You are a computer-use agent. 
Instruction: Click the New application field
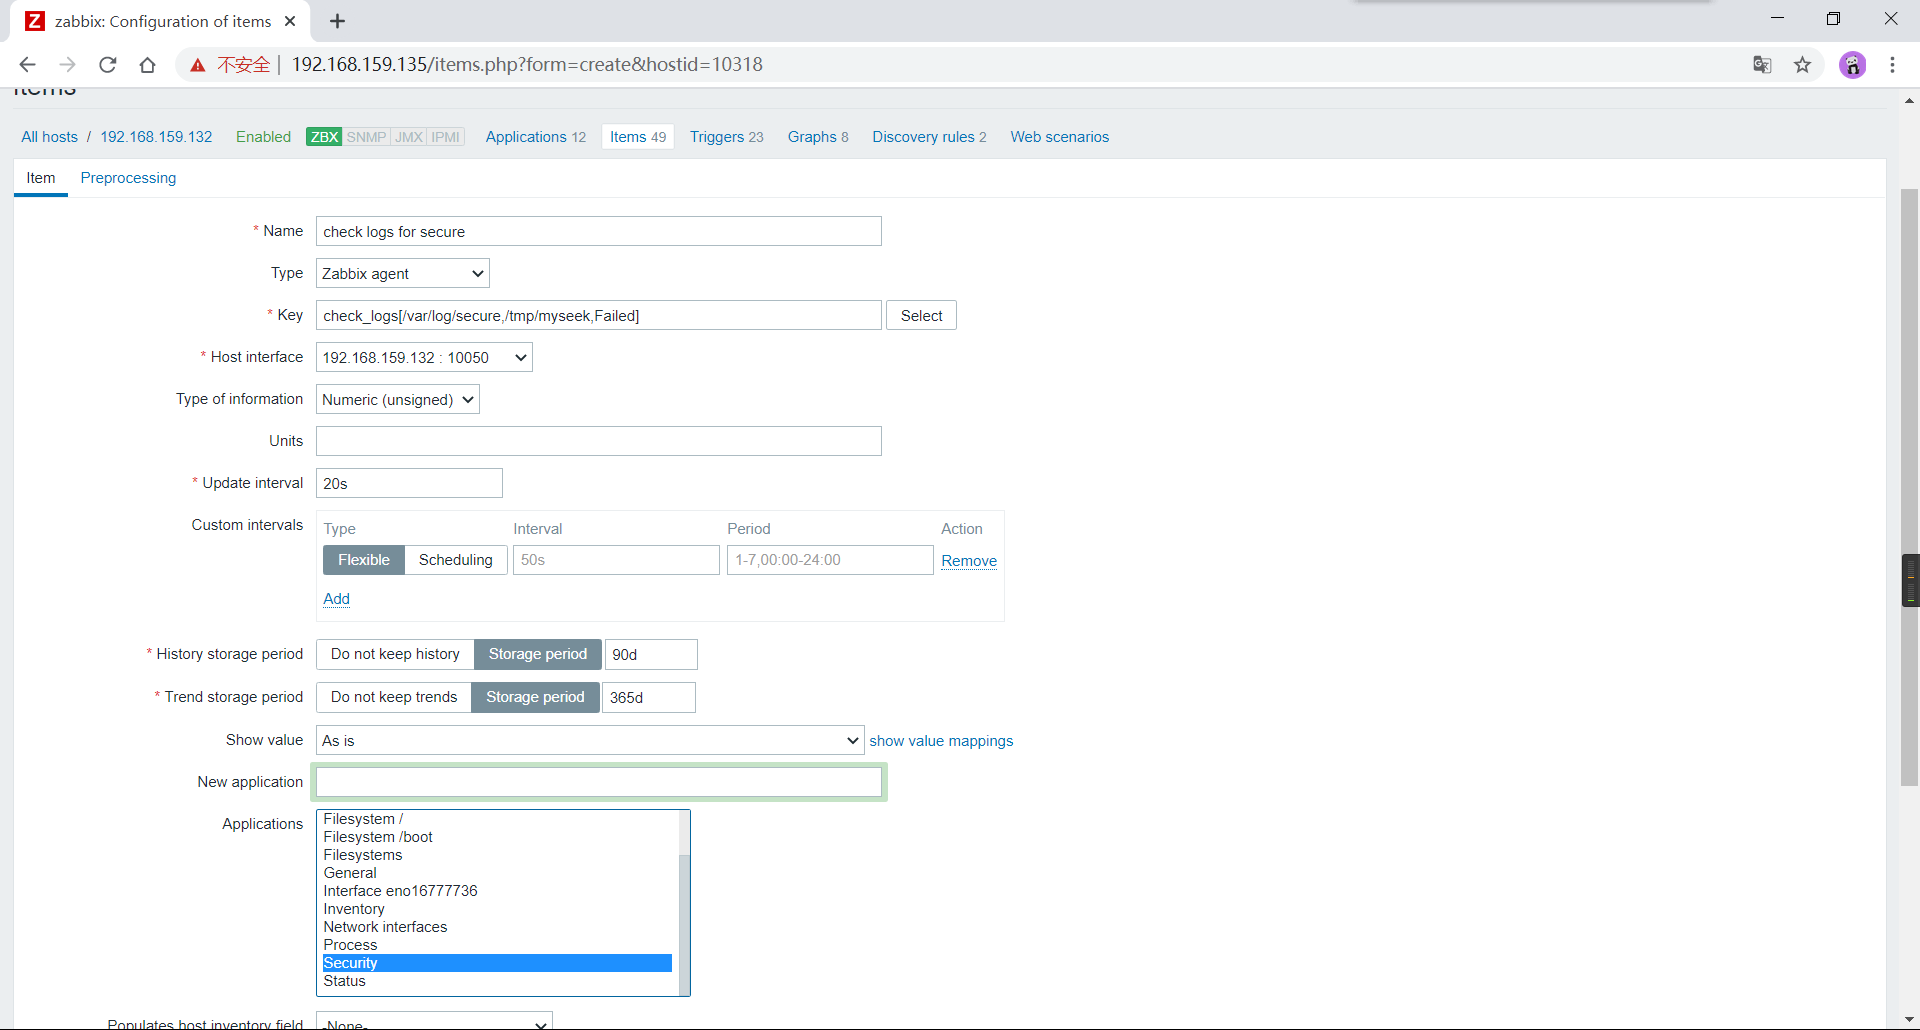pos(599,782)
